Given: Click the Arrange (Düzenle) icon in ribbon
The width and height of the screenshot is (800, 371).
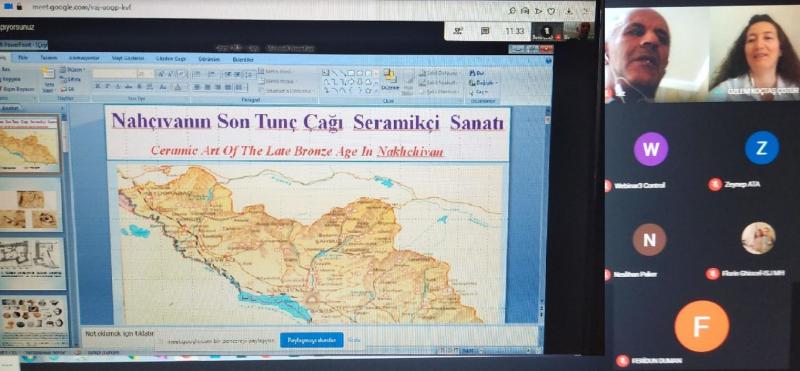Looking at the screenshot, I should 390,80.
